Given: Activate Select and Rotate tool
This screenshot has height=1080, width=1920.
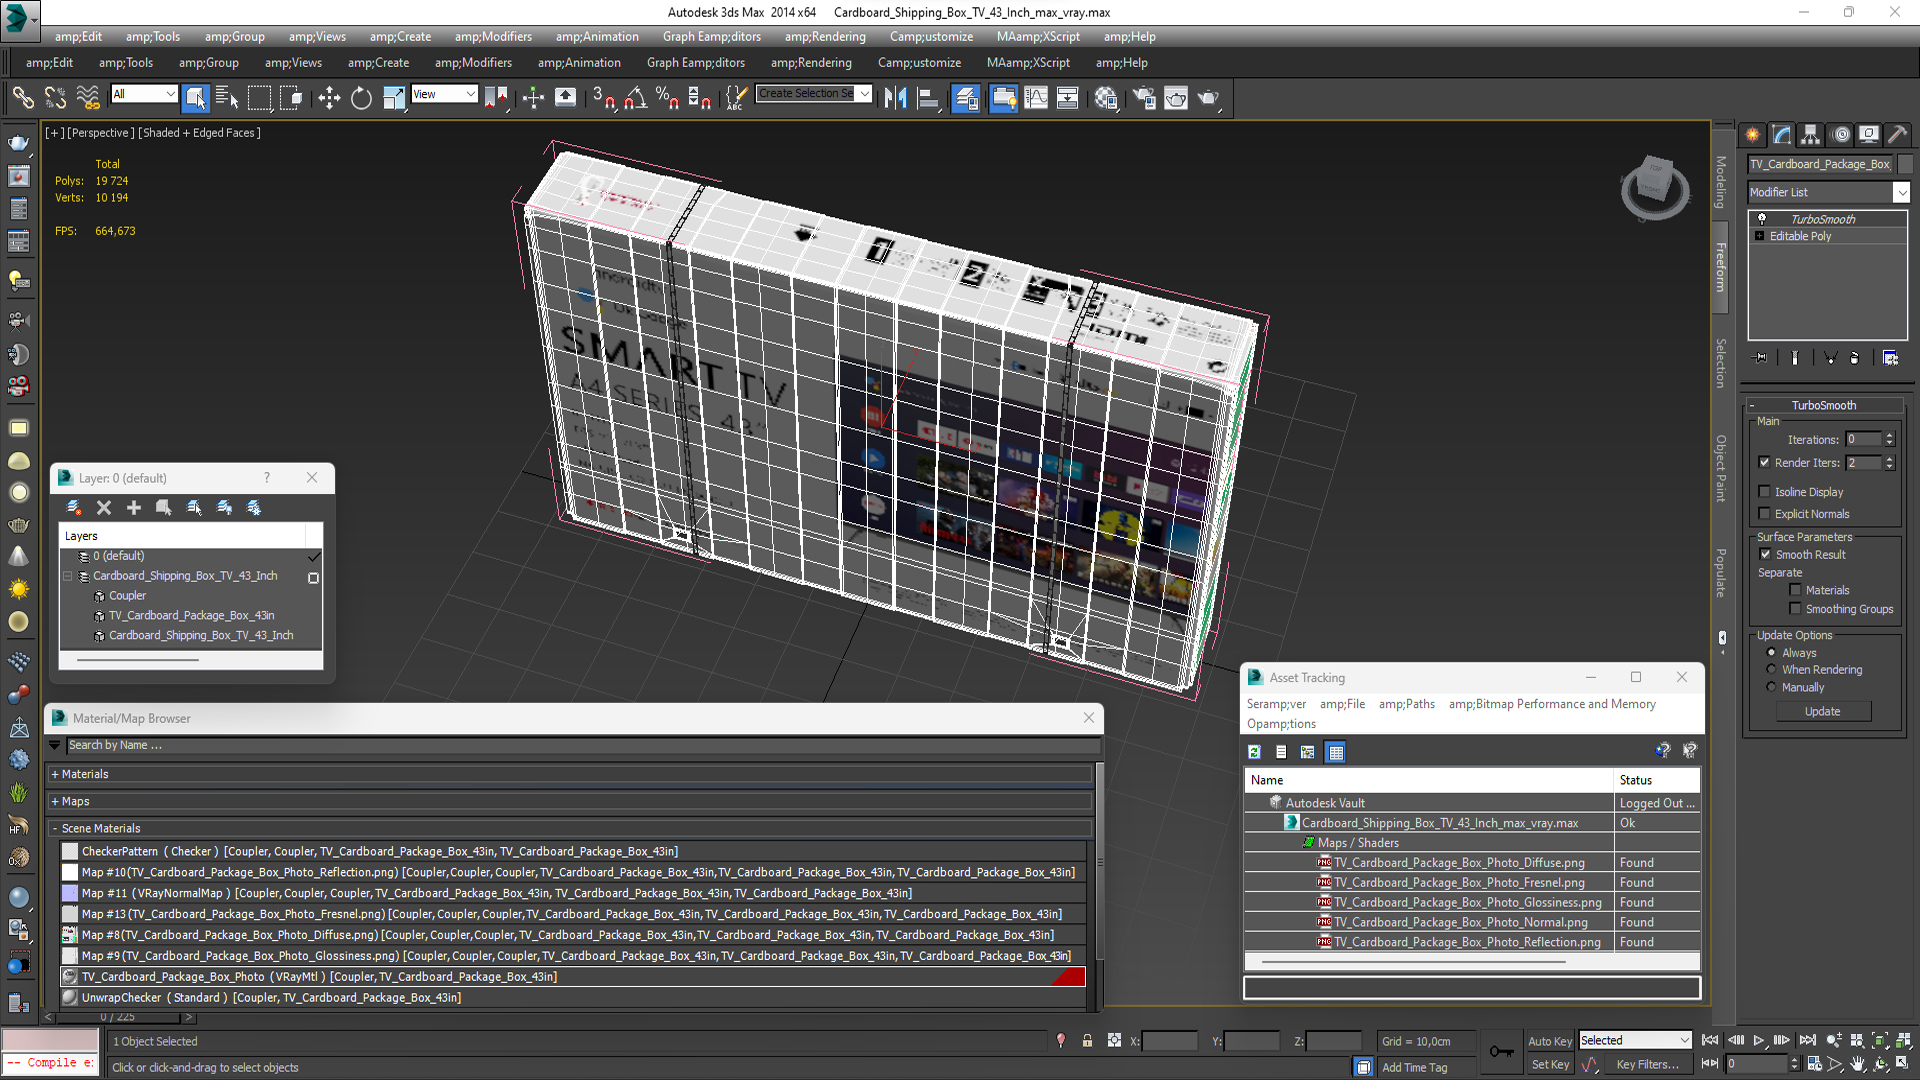Looking at the screenshot, I should tap(361, 97).
